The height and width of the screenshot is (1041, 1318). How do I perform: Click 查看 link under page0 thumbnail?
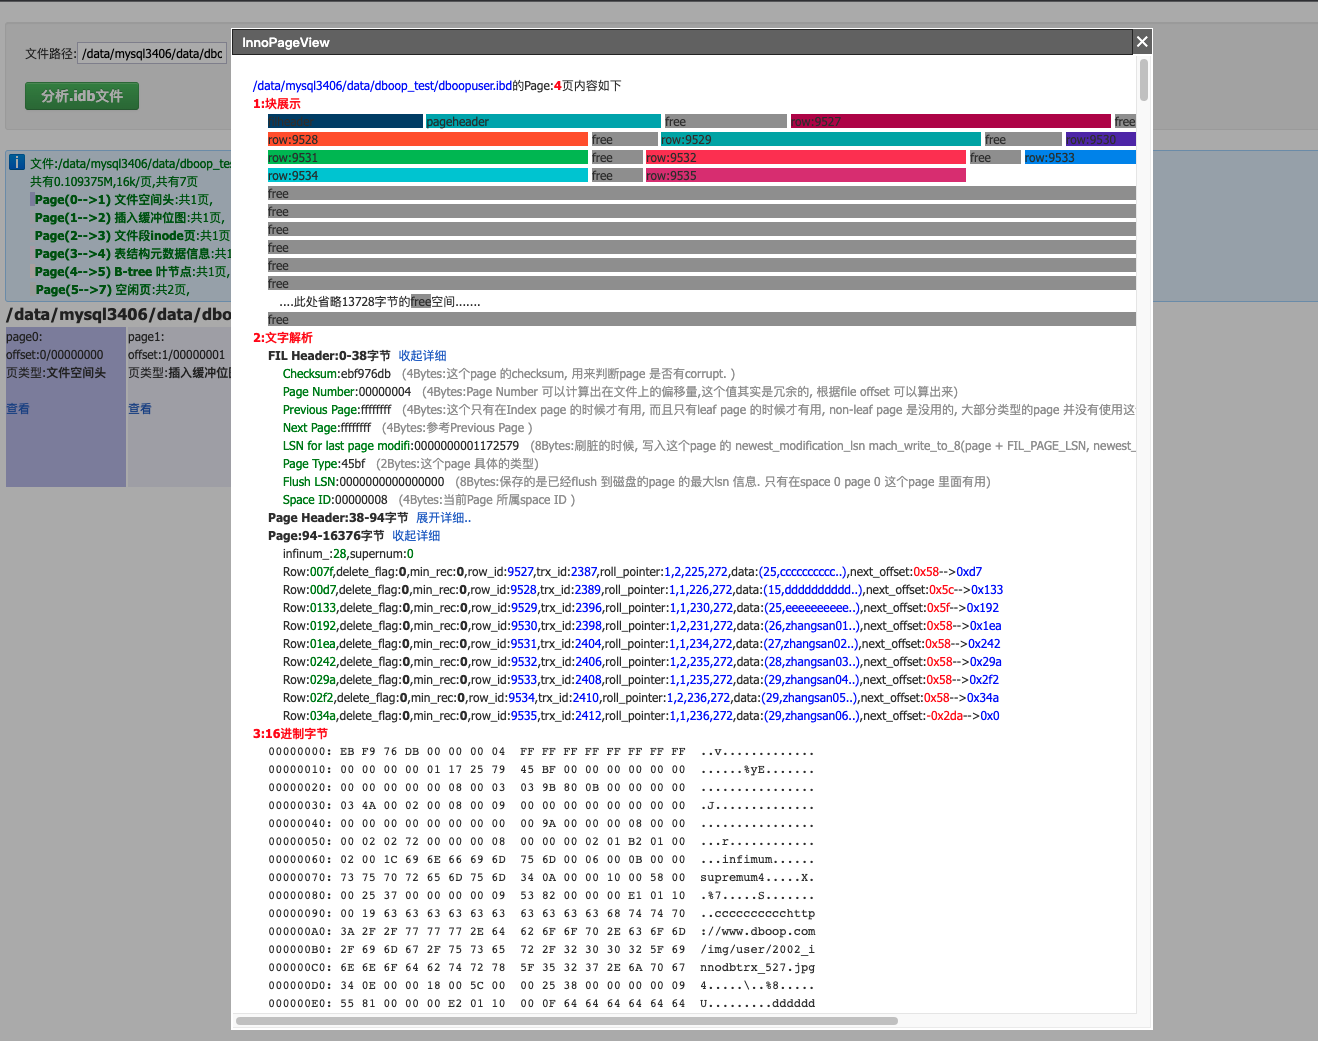(18, 408)
